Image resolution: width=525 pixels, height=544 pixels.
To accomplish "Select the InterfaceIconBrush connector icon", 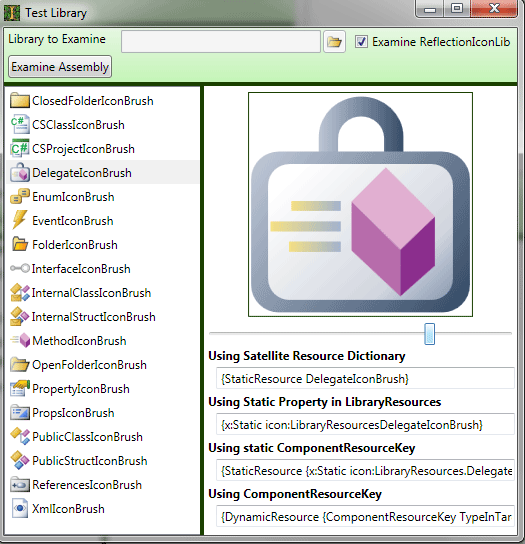I will [x=20, y=269].
